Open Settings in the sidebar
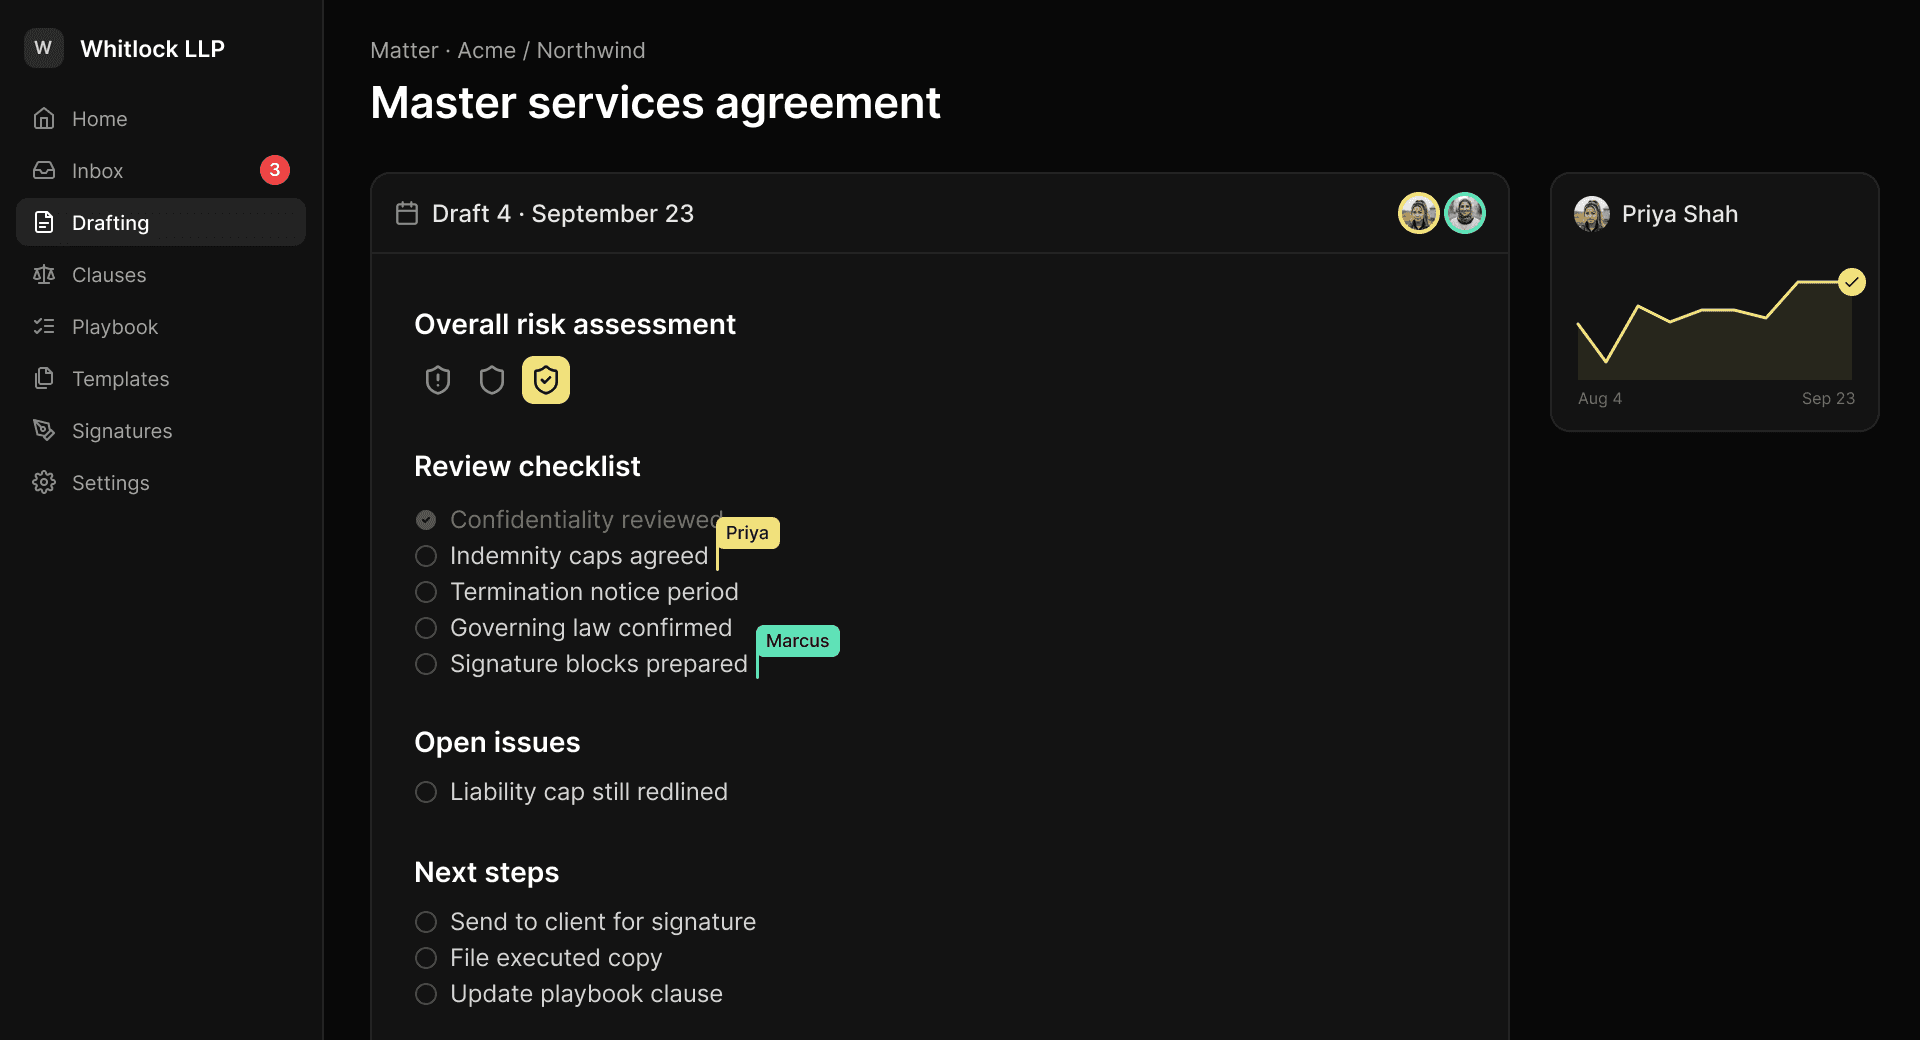1920x1040 pixels. pos(161,482)
